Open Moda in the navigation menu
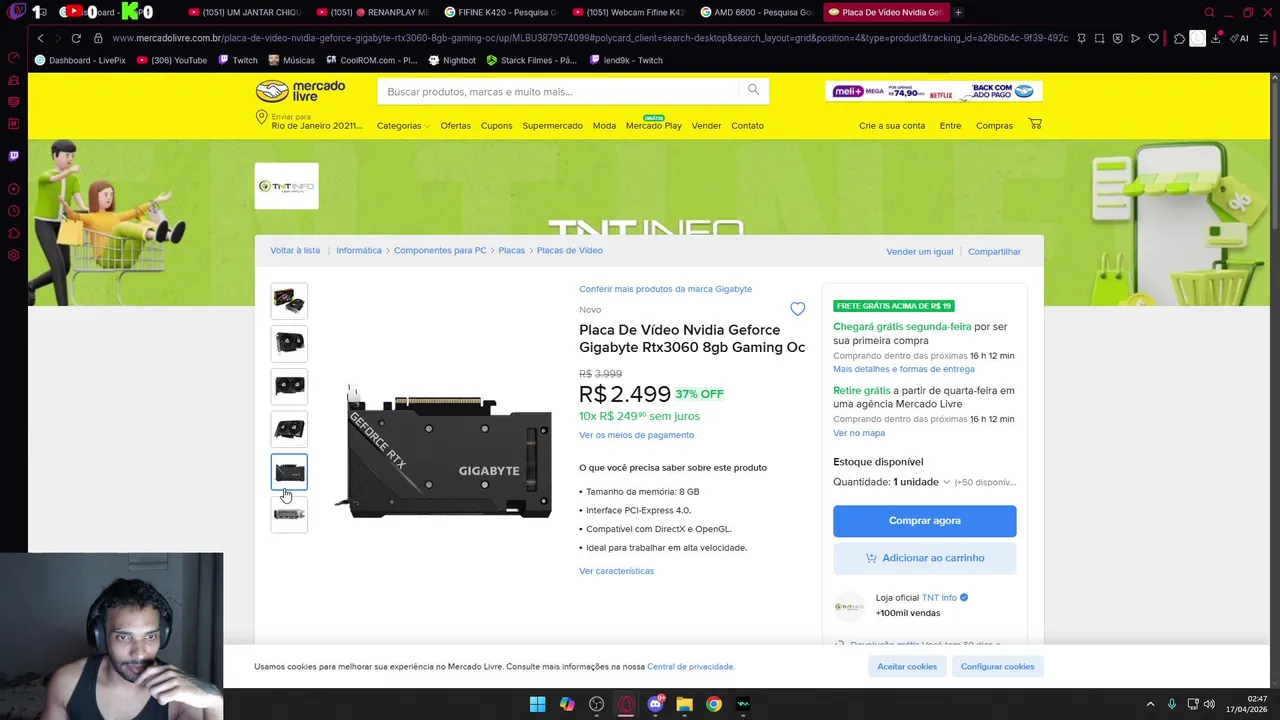This screenshot has height=720, width=1280. coord(604,126)
